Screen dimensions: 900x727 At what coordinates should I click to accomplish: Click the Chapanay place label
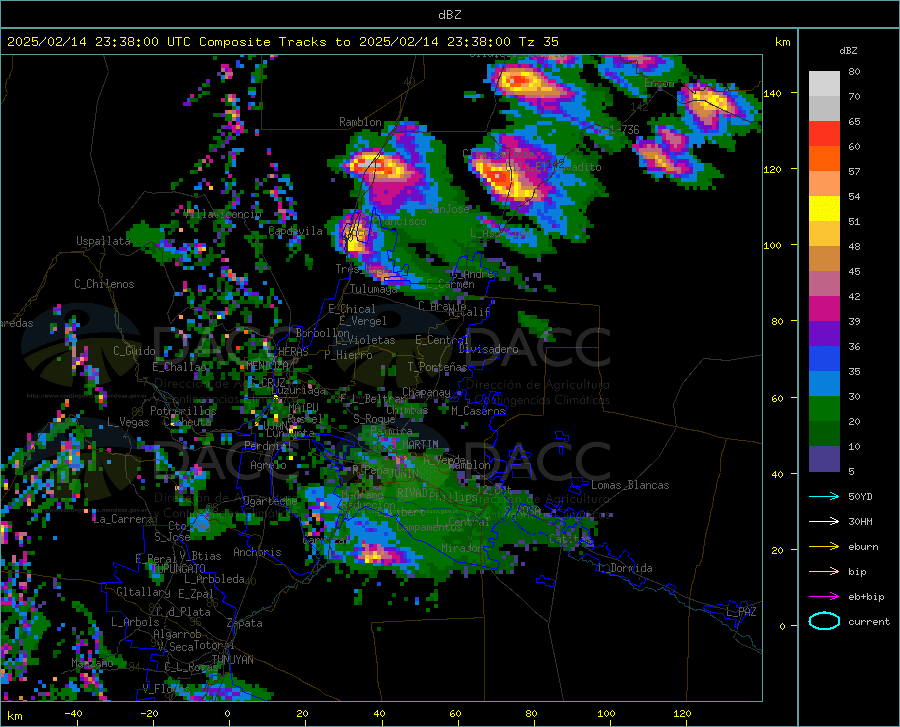(426, 392)
